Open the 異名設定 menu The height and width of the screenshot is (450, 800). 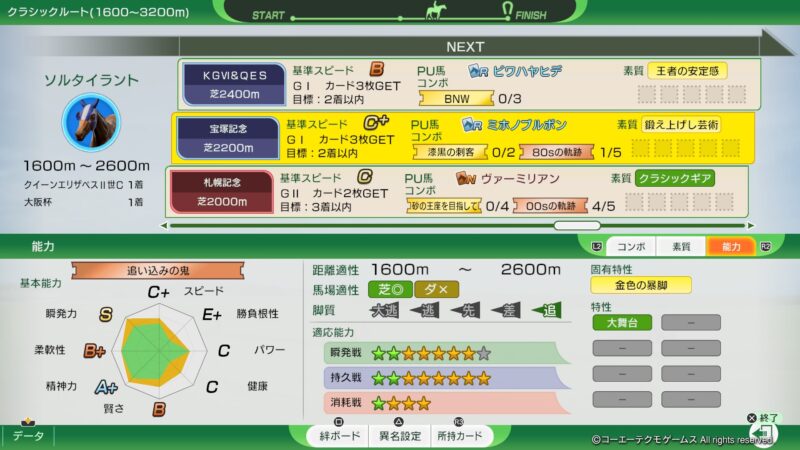pos(399,436)
